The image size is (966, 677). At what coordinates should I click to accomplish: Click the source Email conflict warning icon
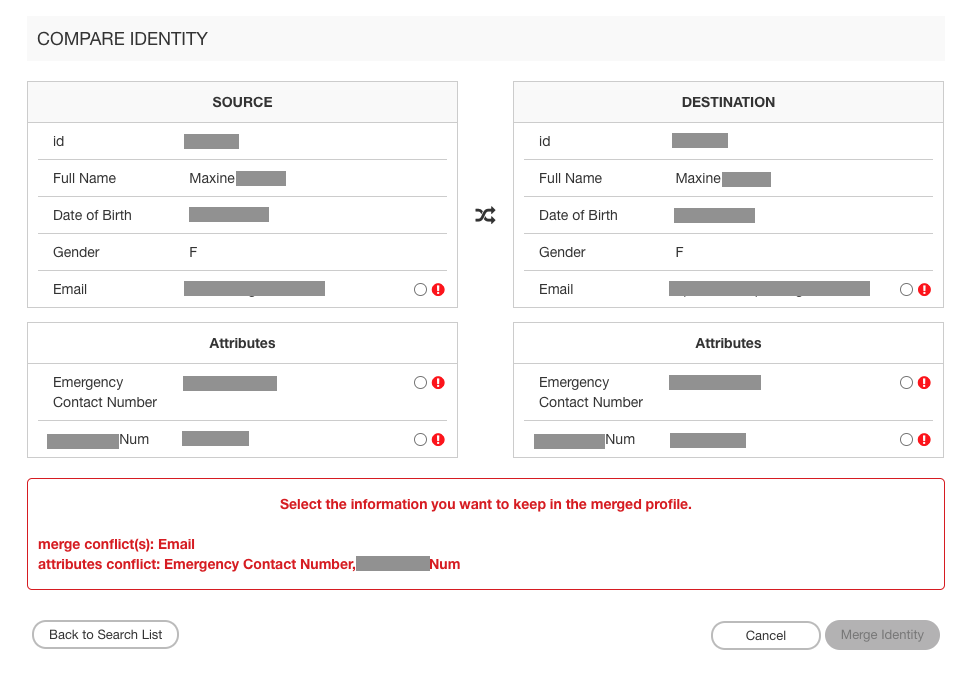438,290
